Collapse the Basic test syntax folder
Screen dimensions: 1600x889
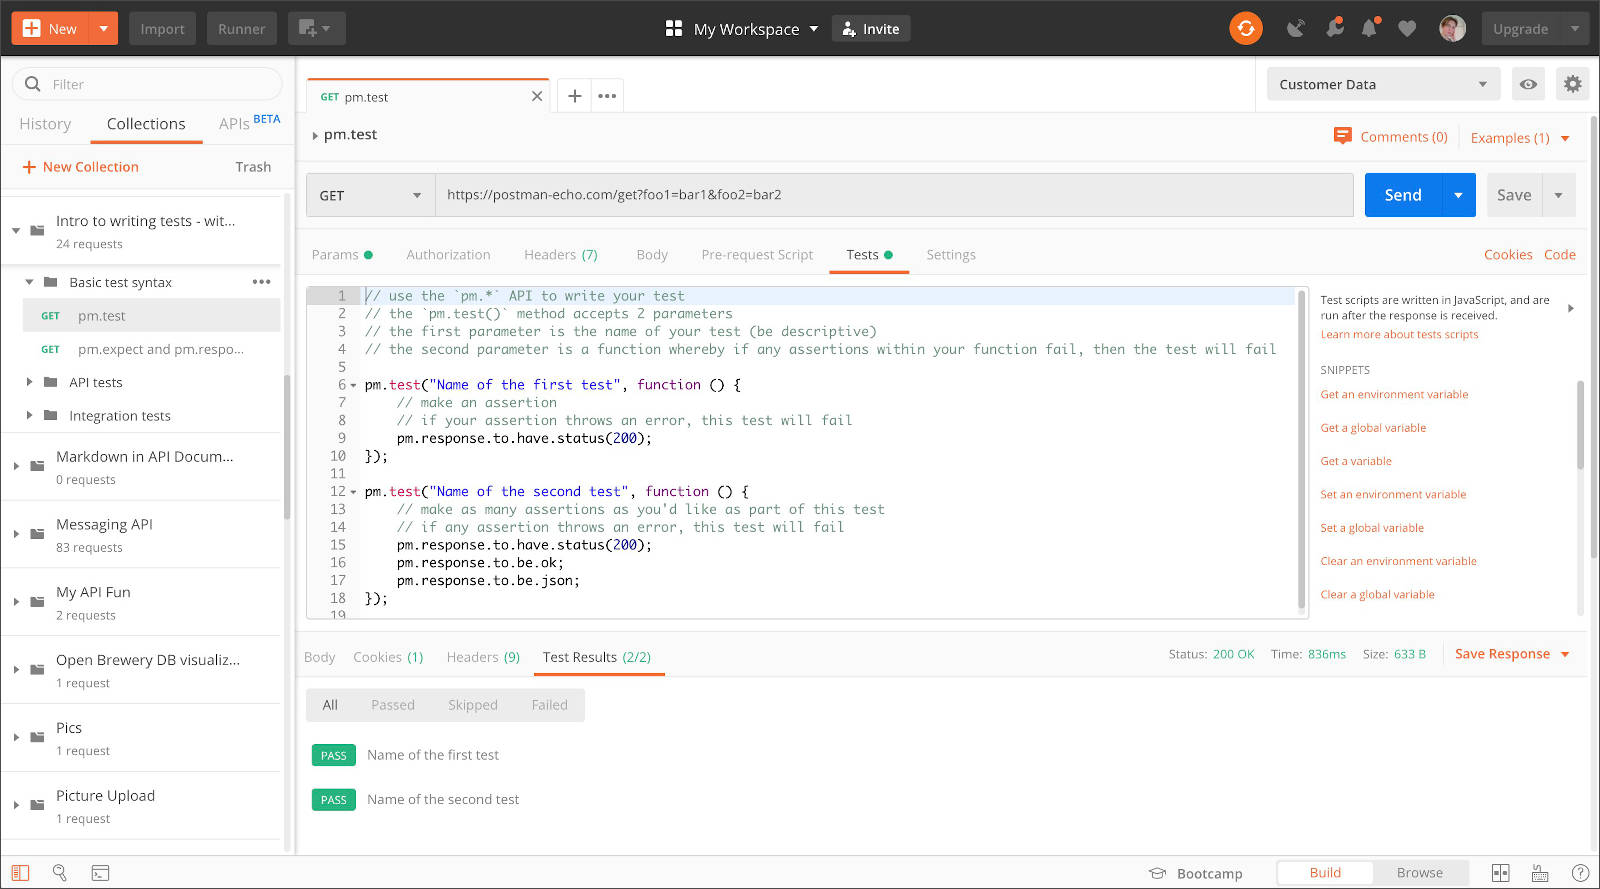(x=29, y=282)
